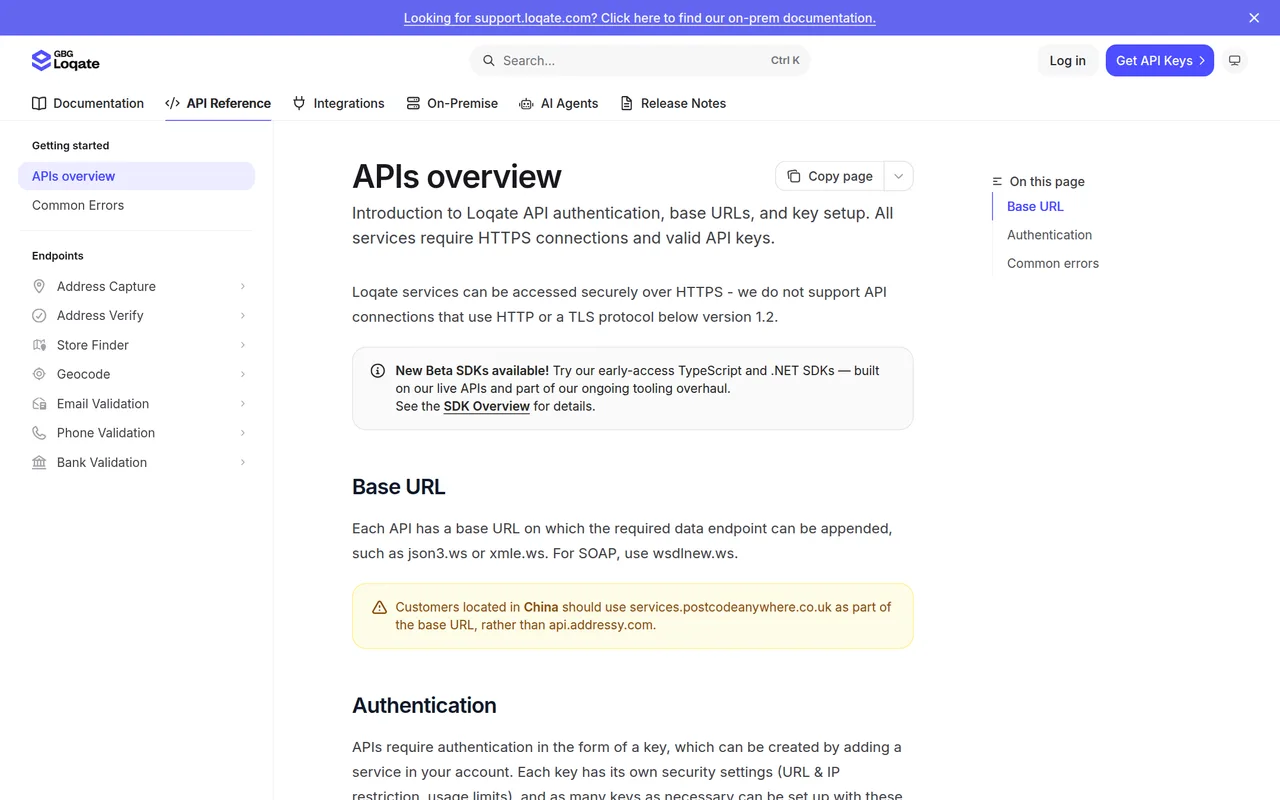
Task: Select APIs overview in sidebar
Action: 136,176
